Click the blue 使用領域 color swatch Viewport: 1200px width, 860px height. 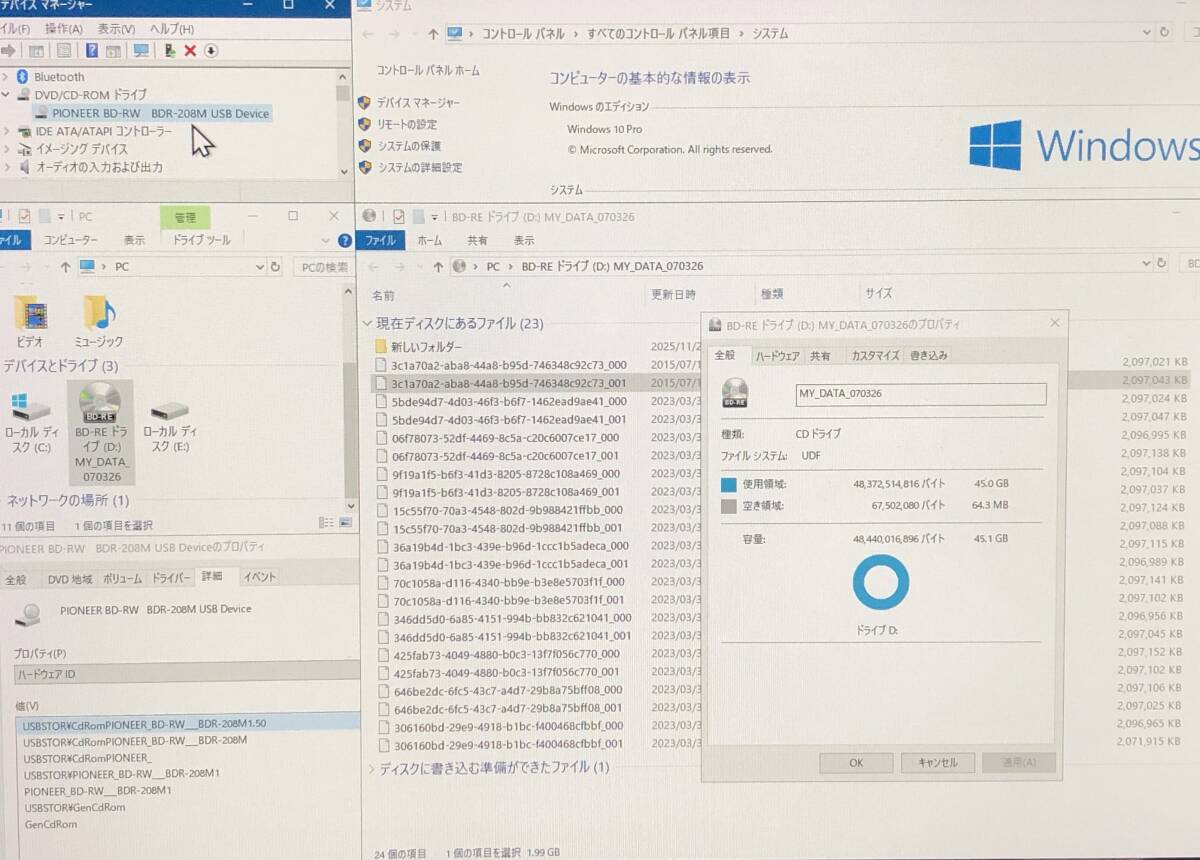(728, 484)
